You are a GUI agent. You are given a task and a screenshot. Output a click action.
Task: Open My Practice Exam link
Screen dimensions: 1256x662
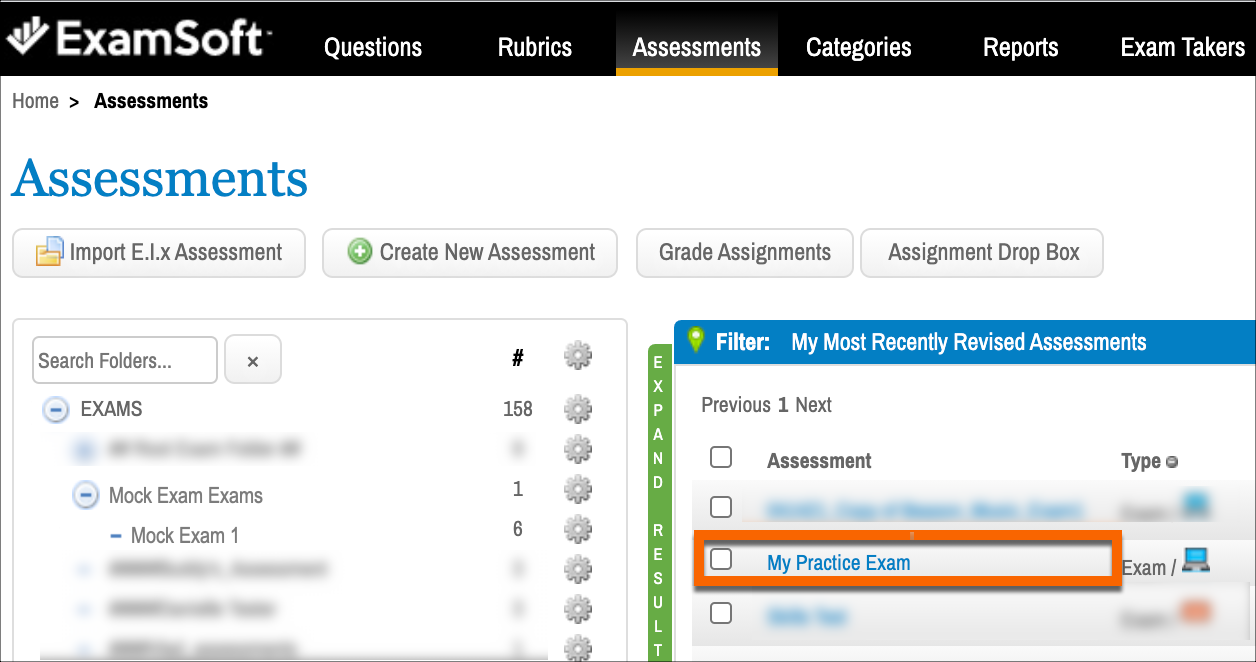(838, 563)
